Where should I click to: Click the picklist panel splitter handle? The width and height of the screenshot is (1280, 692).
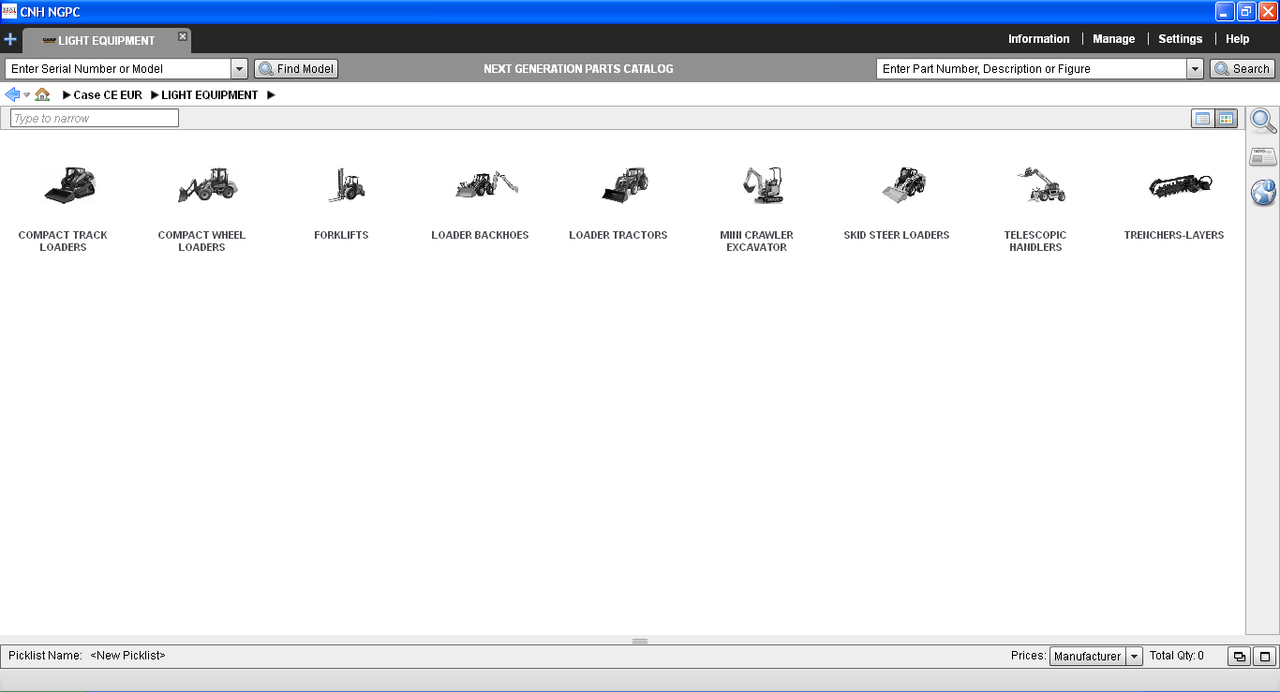point(640,641)
